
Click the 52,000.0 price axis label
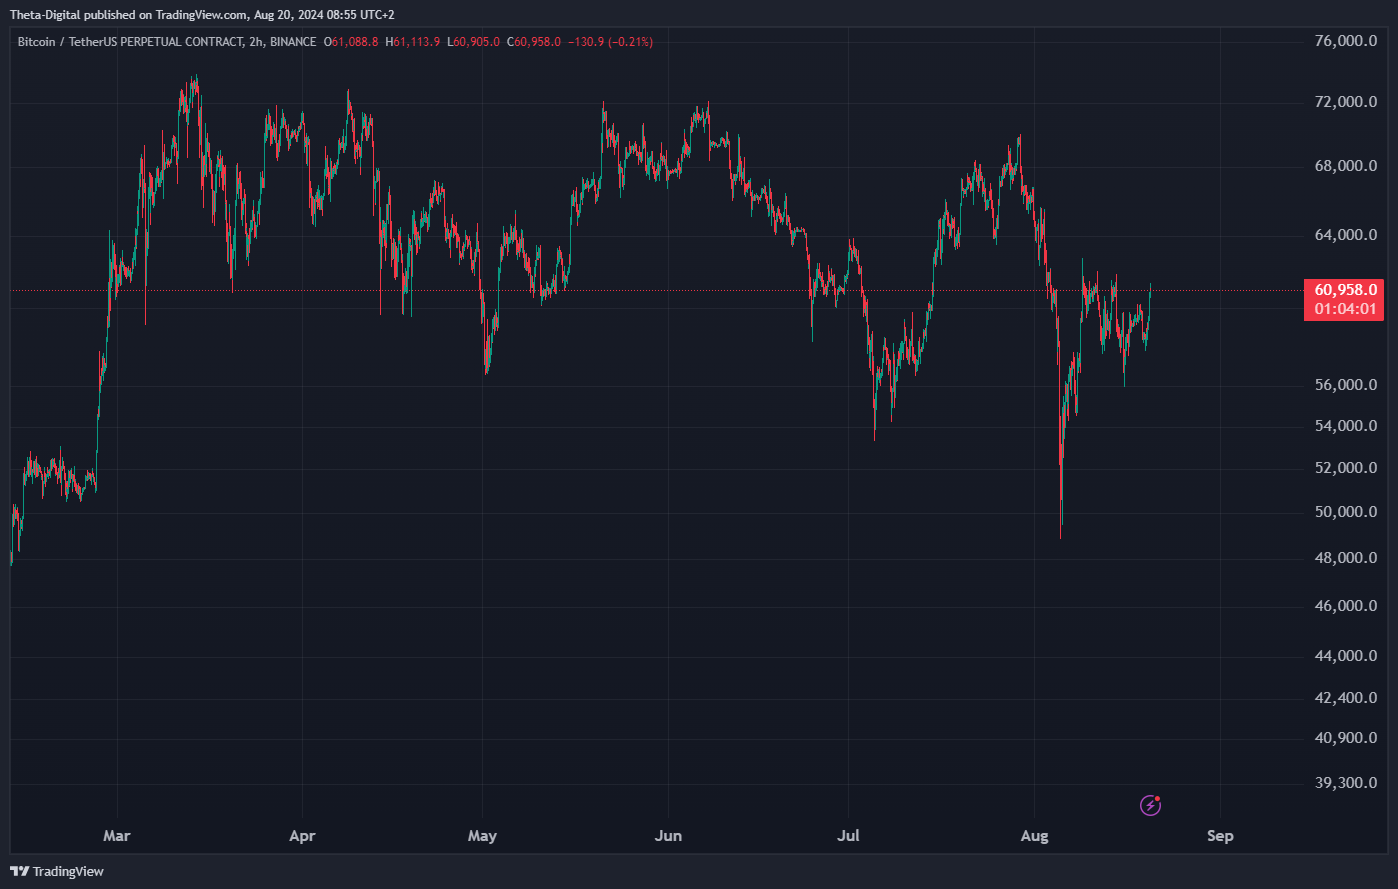[1345, 468]
